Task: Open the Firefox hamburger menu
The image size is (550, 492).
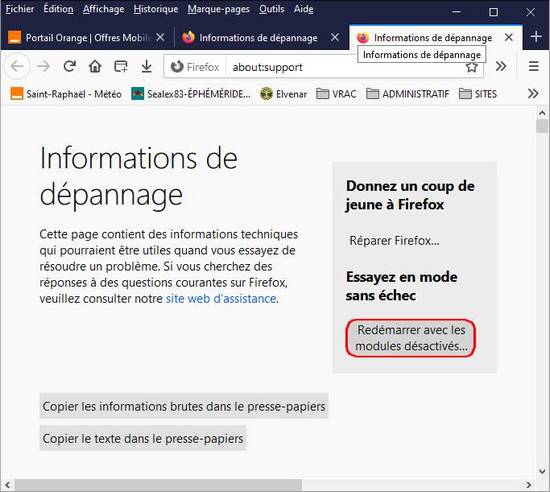Action: [x=534, y=66]
